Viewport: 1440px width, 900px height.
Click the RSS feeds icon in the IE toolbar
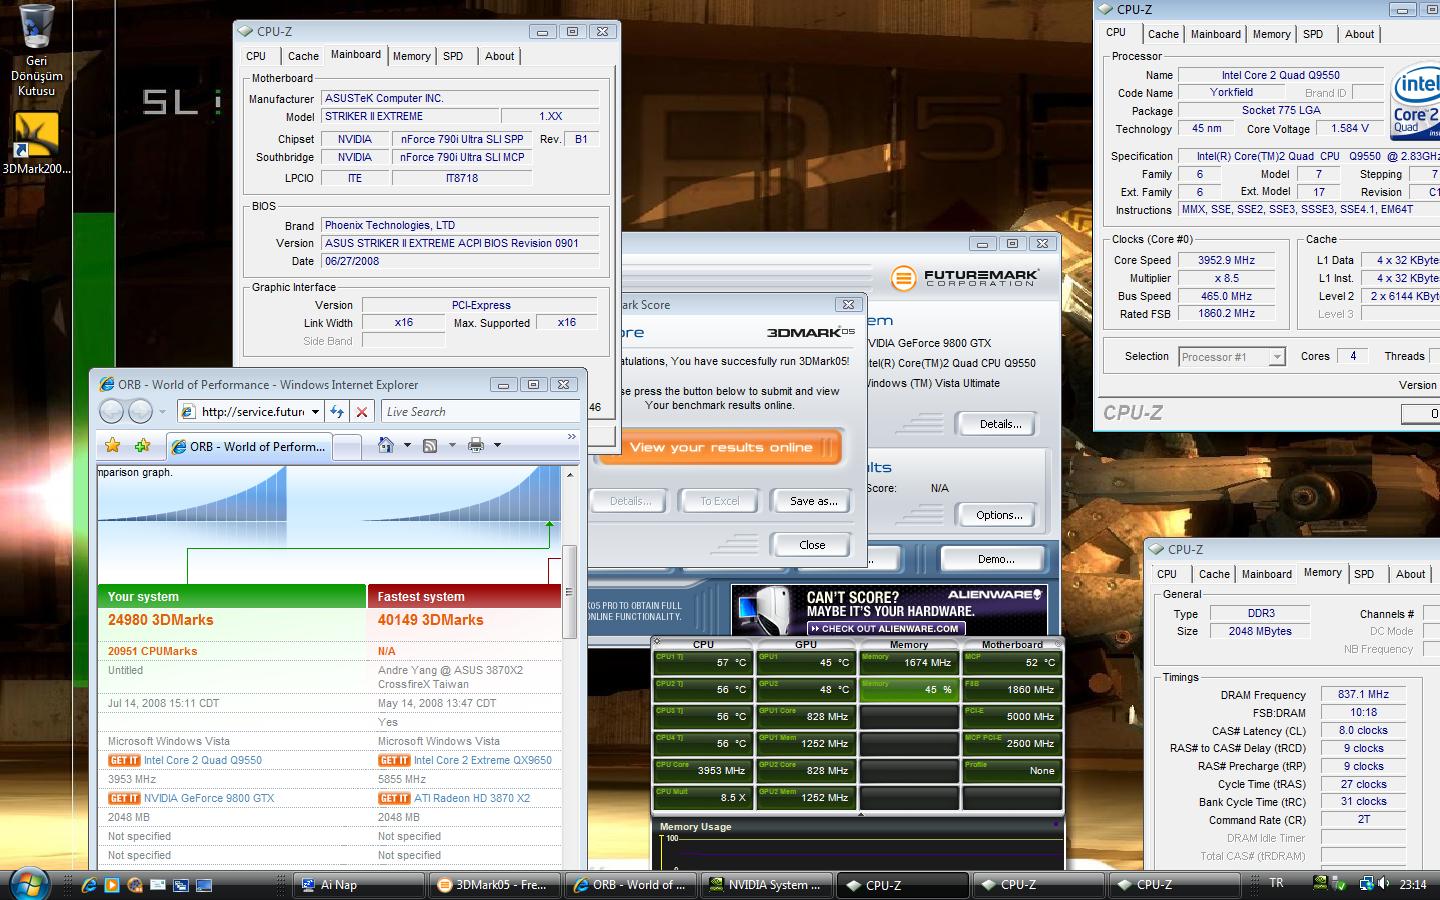430,445
